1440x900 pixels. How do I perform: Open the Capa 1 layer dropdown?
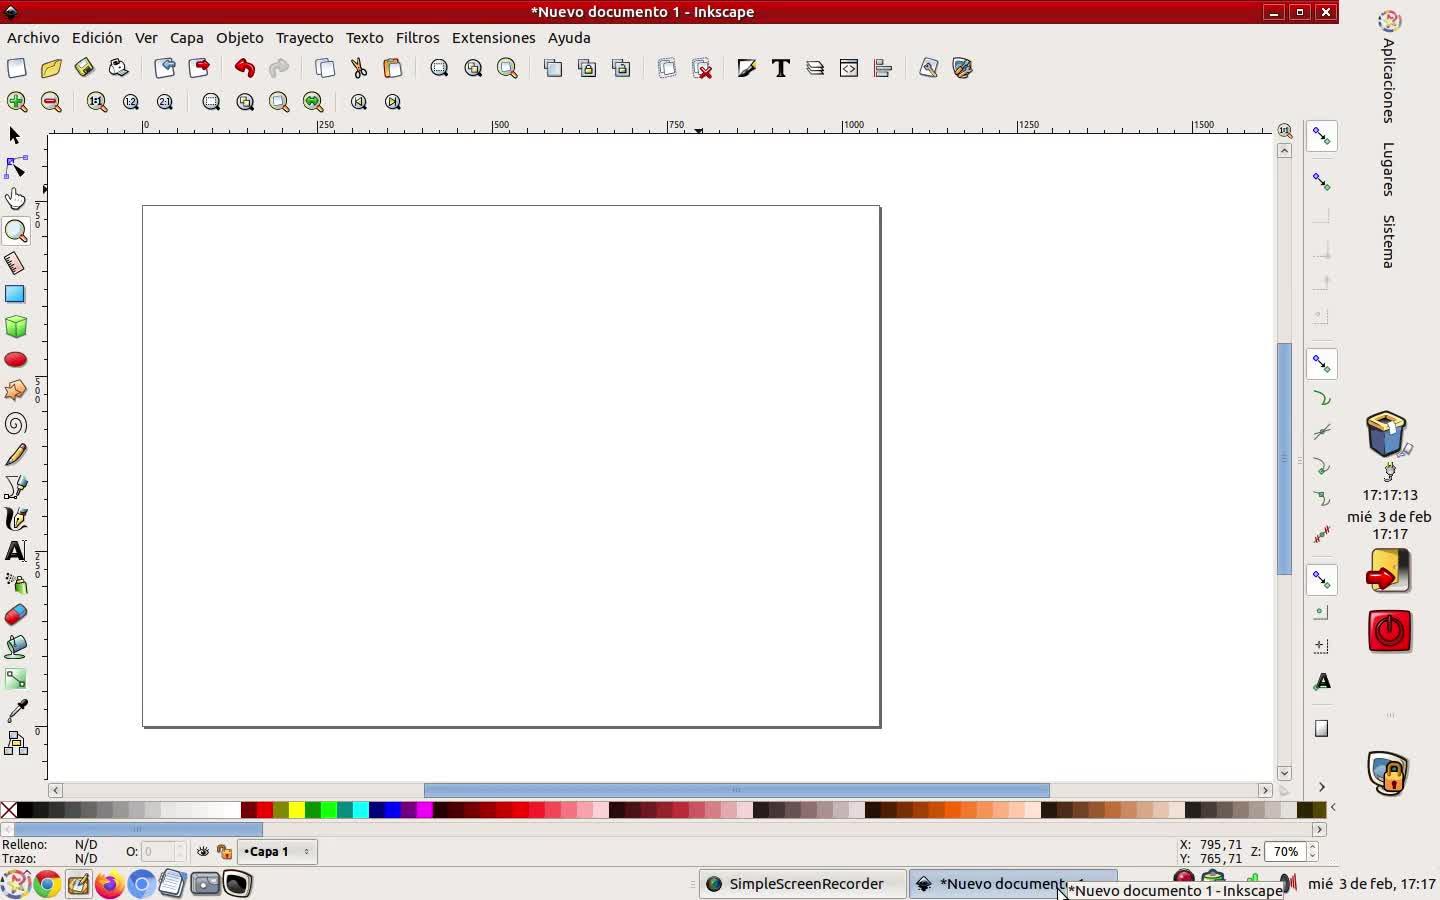[277, 852]
